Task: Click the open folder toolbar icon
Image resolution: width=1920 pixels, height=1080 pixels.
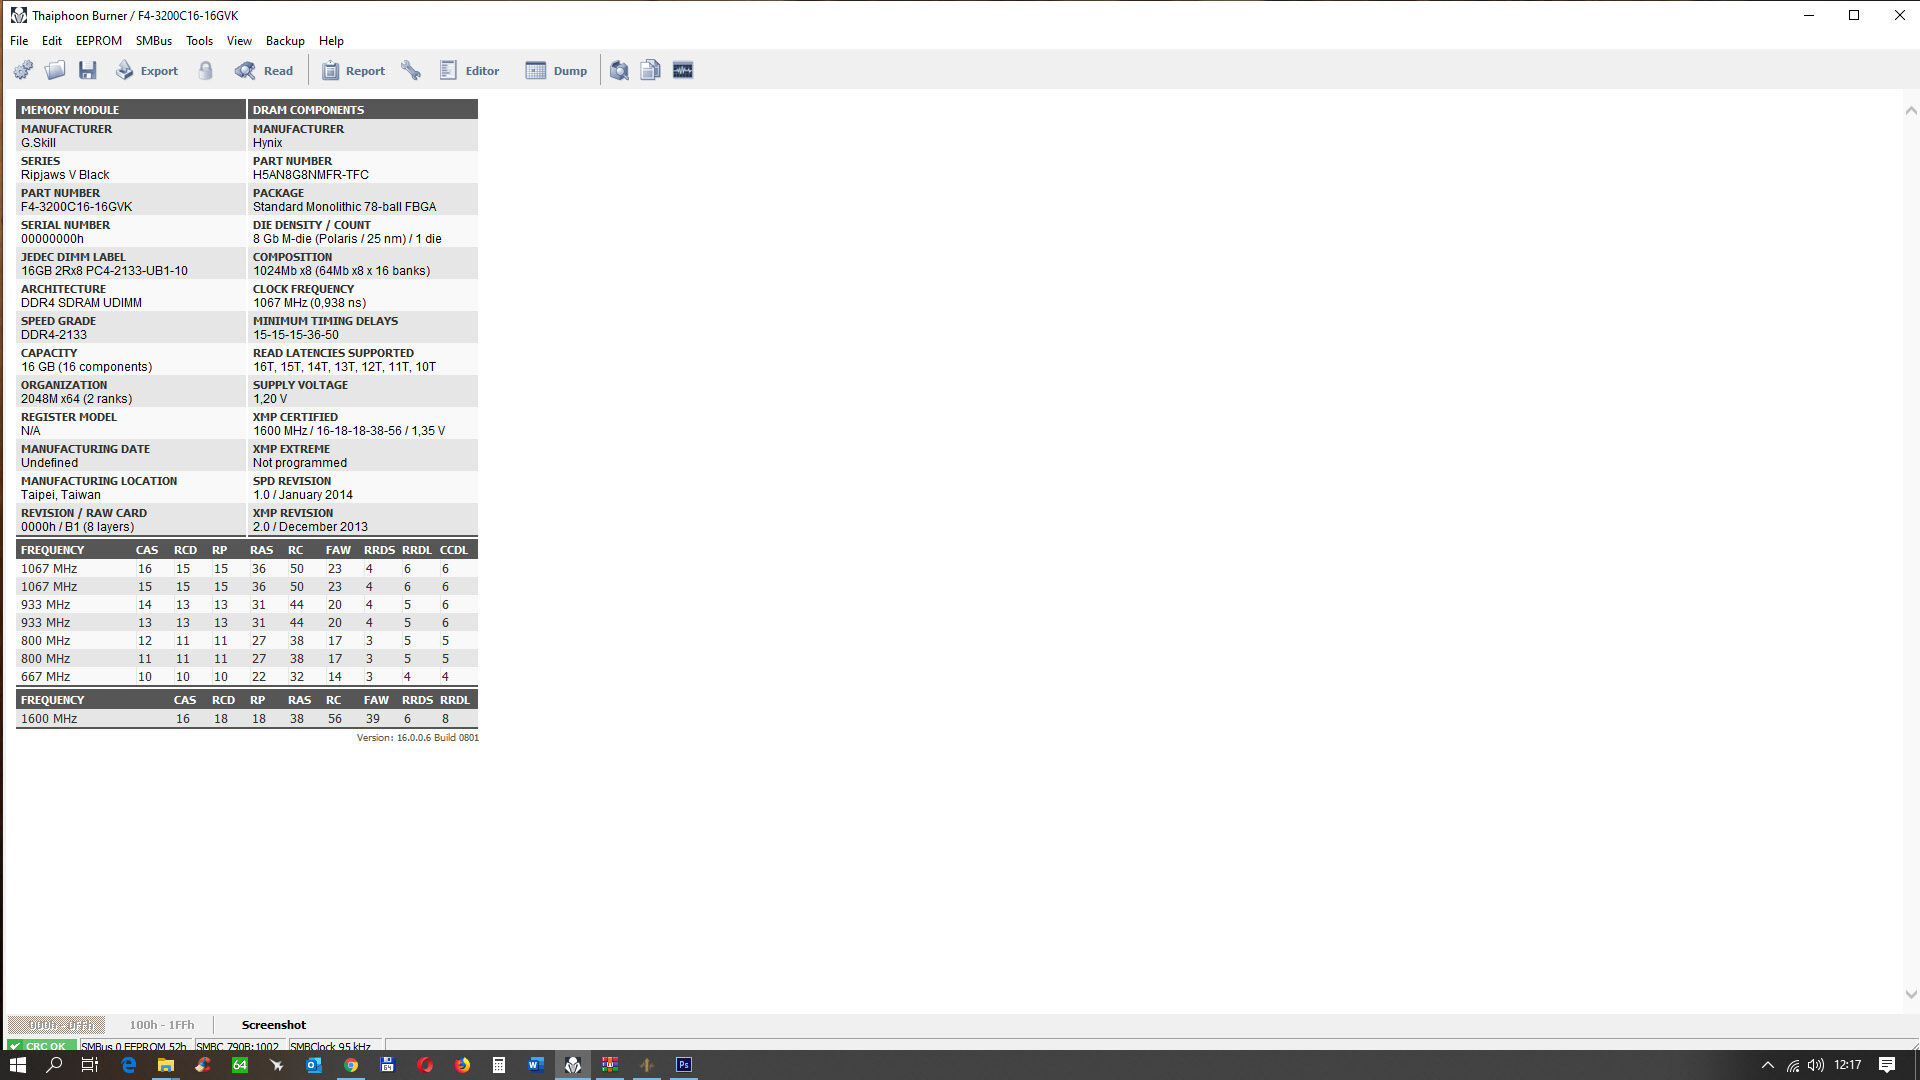Action: [x=55, y=70]
